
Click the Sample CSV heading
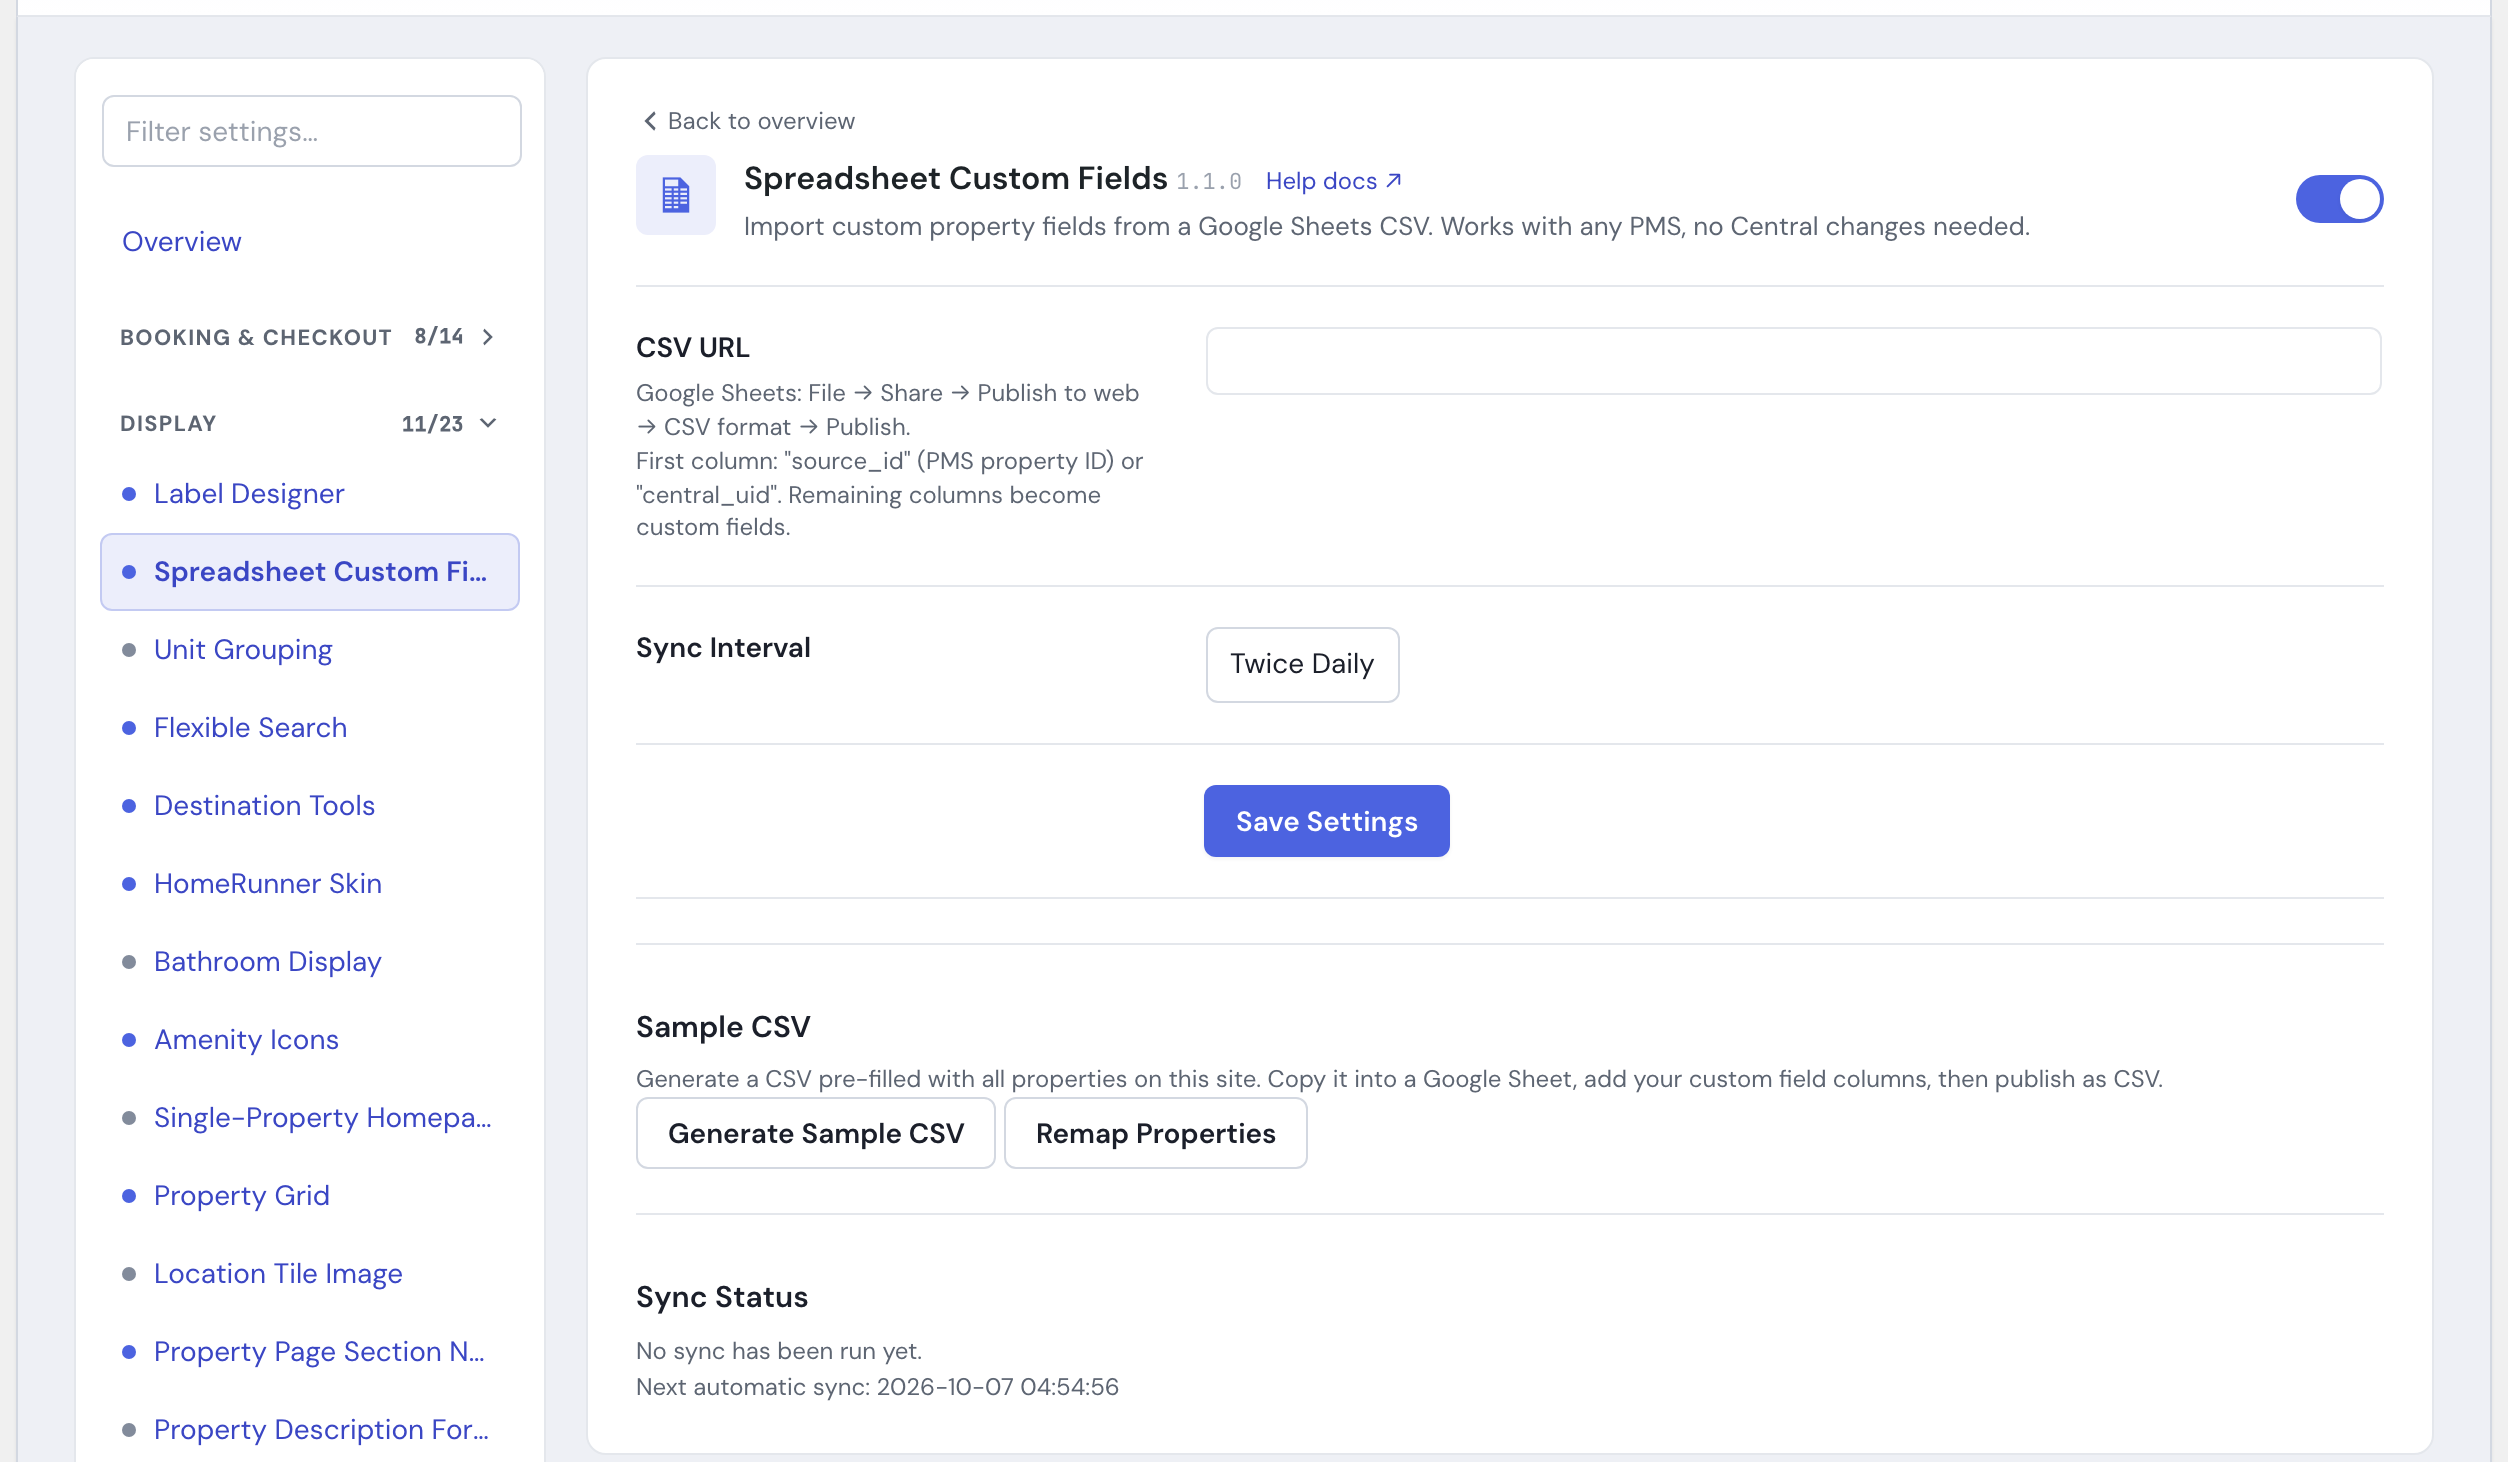click(723, 1027)
